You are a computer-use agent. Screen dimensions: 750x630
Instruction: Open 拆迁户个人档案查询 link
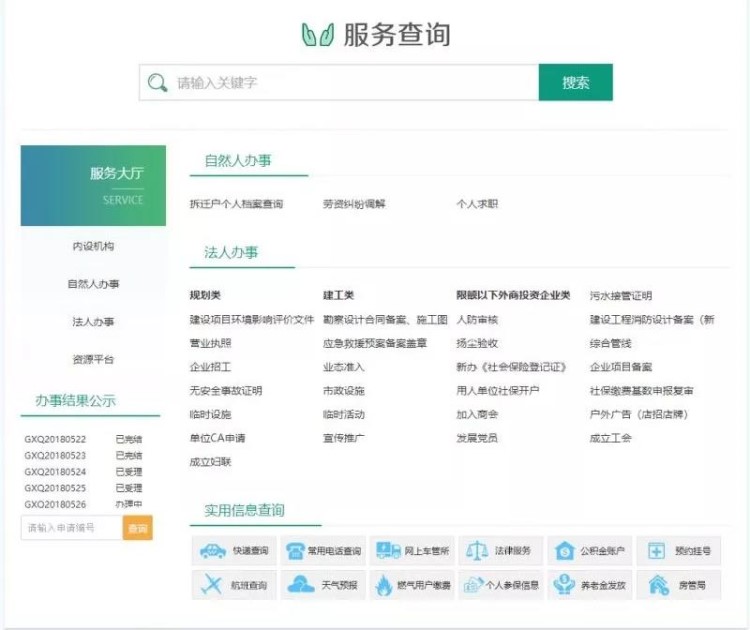(236, 204)
